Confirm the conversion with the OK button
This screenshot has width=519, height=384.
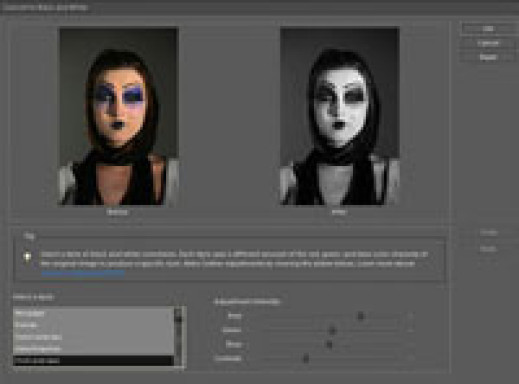coord(488,29)
